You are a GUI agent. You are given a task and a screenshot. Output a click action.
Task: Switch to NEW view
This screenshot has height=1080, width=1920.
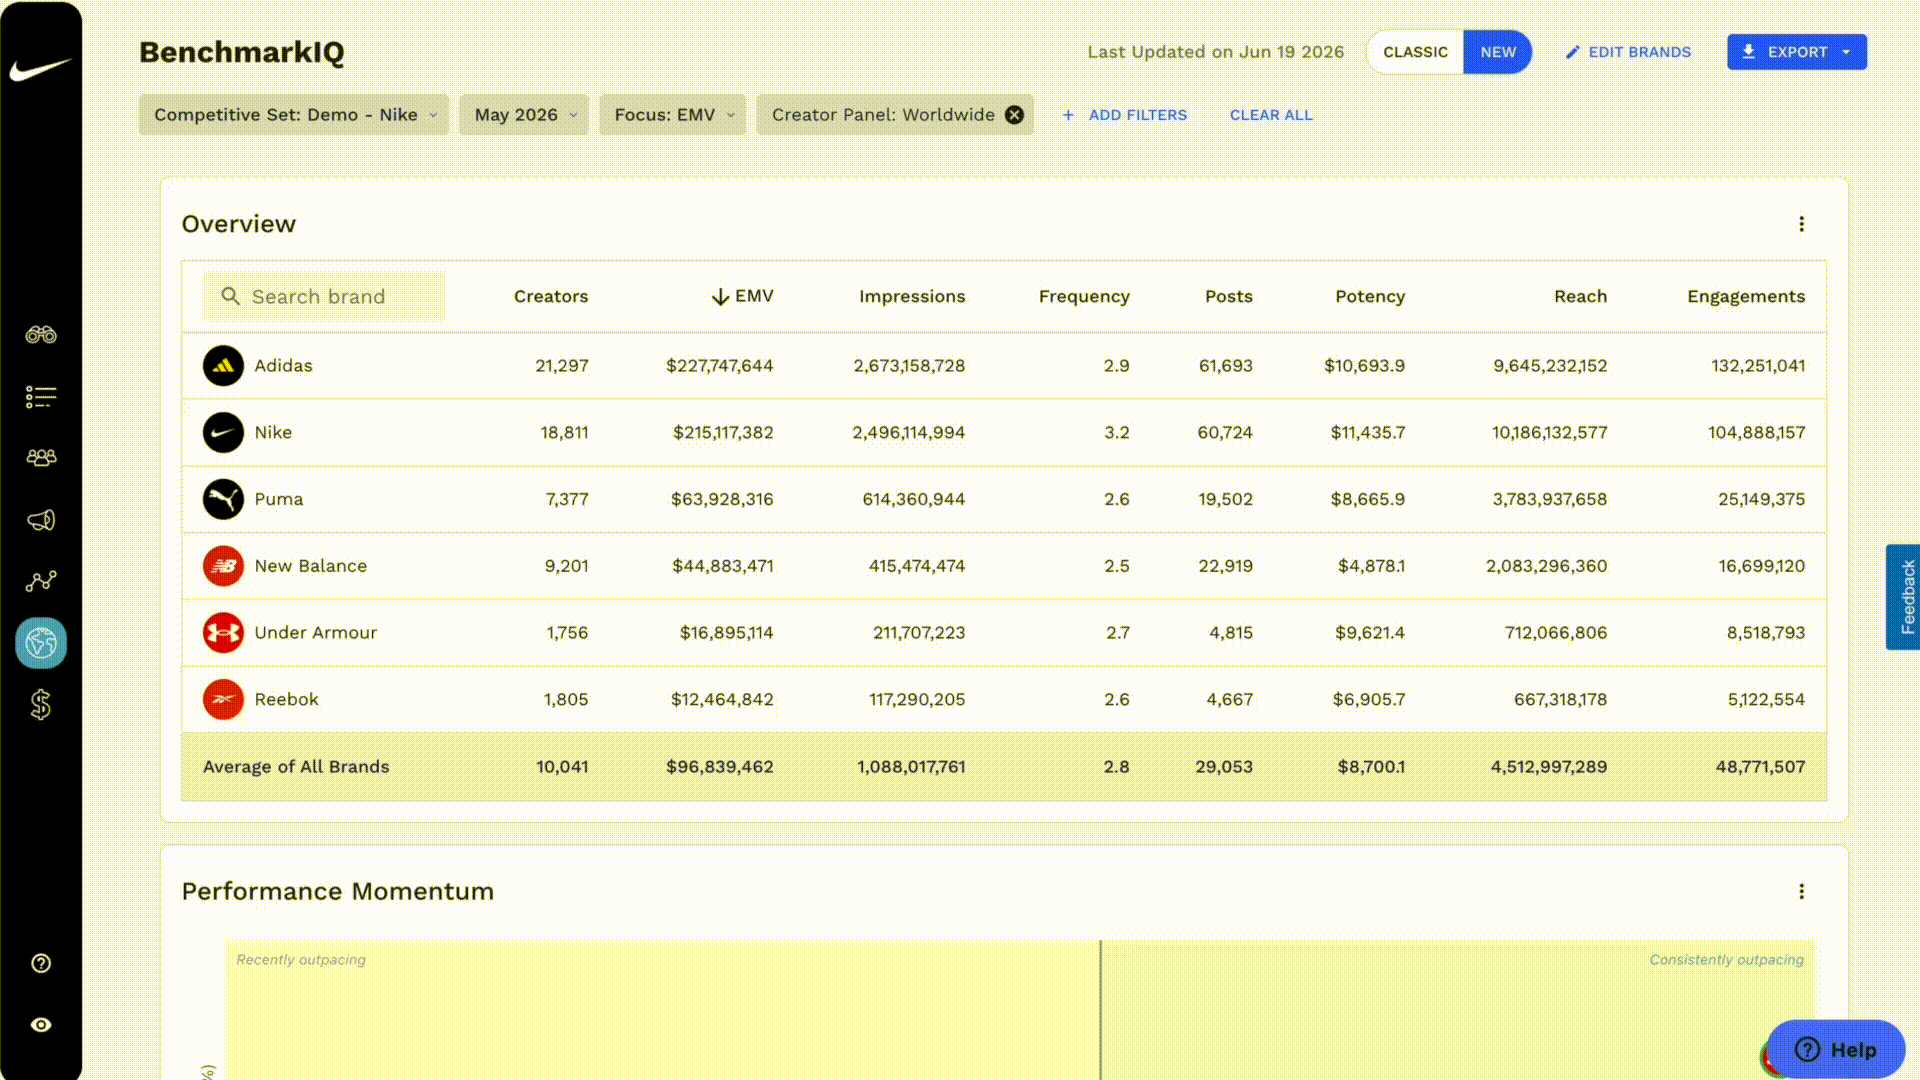1498,52
